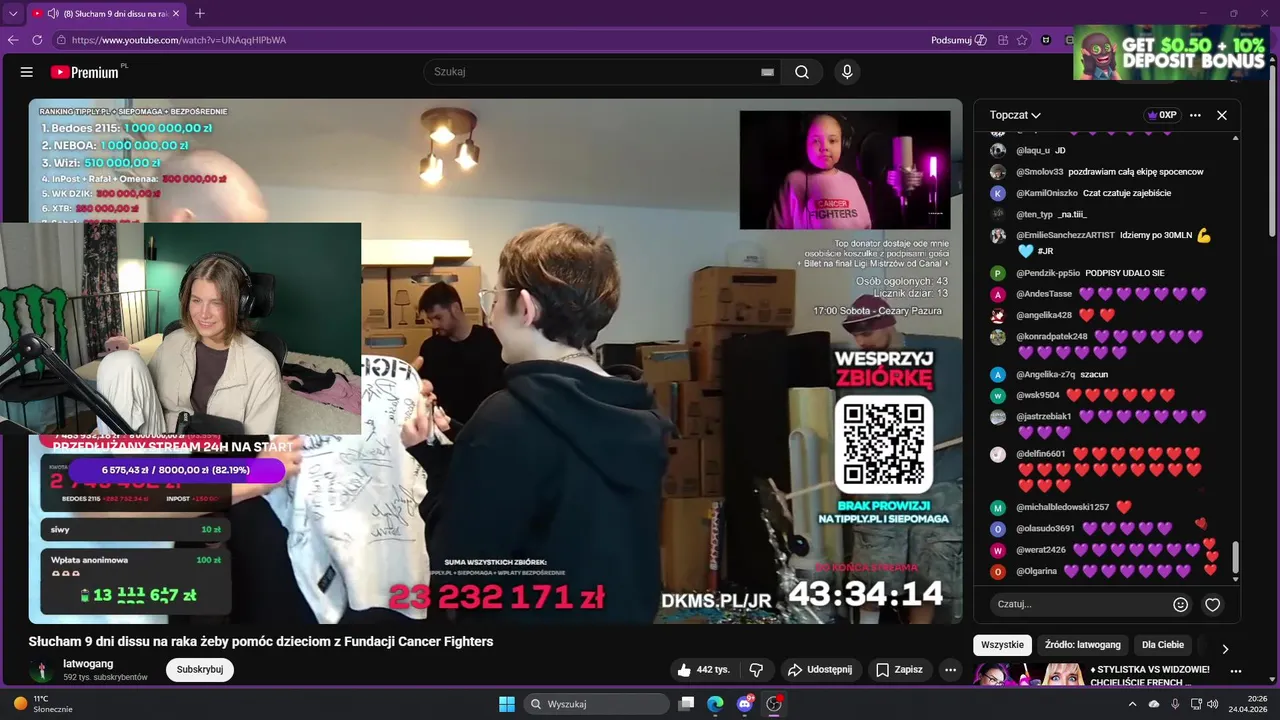Open the Windows Start menu

click(507, 704)
